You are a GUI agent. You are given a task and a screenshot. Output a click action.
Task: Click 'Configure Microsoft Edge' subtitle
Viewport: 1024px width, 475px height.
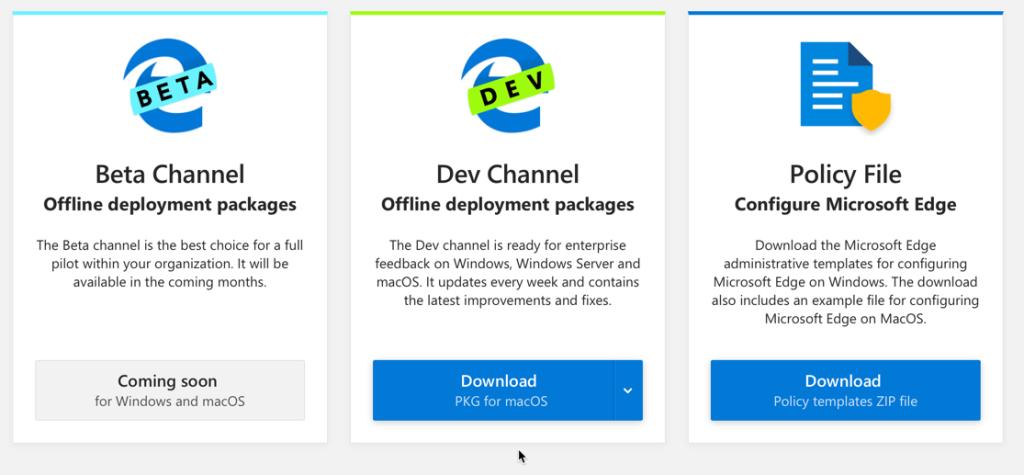(845, 205)
